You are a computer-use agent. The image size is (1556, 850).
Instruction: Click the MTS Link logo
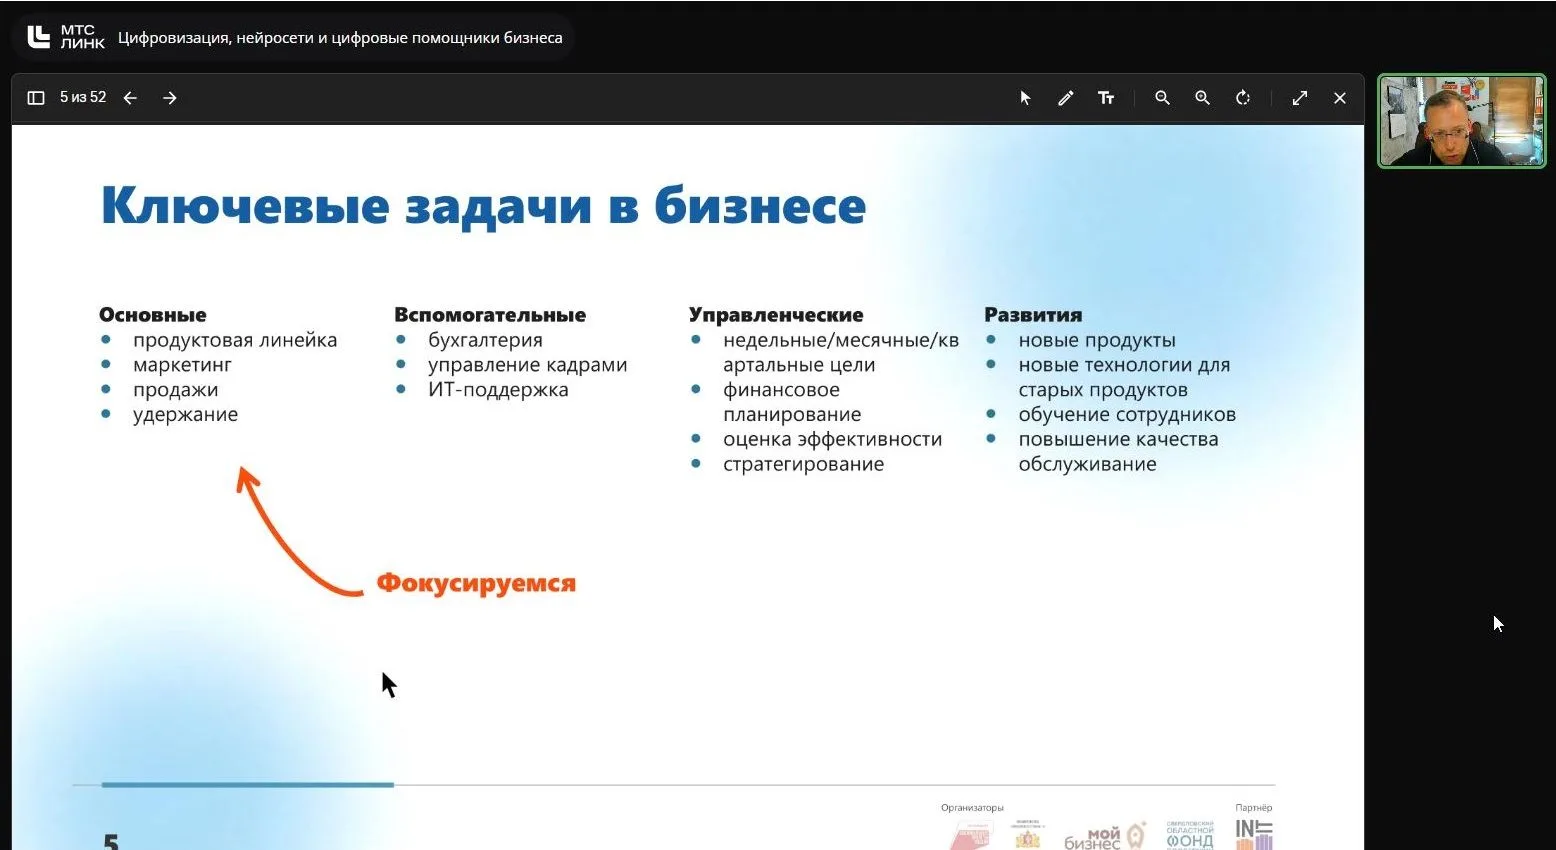(x=66, y=38)
